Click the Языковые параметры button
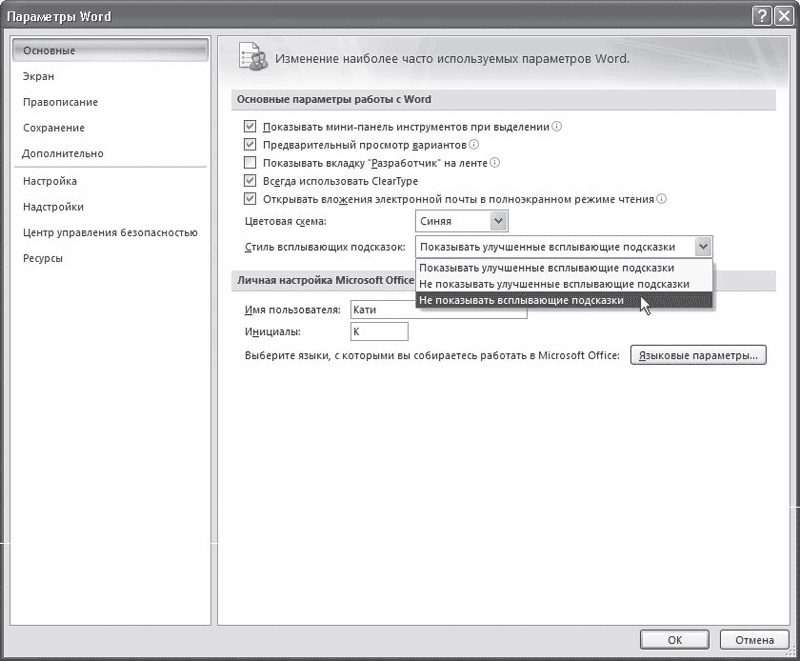This screenshot has width=800, height=661. 698,355
